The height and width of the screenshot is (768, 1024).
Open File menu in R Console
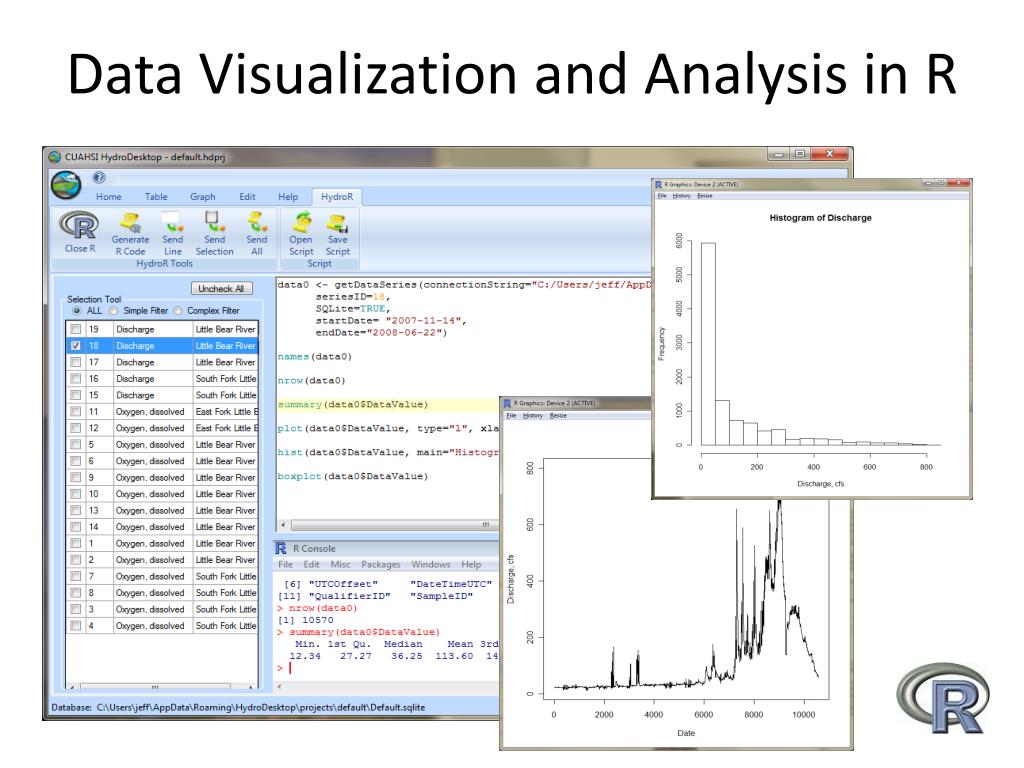(x=285, y=564)
